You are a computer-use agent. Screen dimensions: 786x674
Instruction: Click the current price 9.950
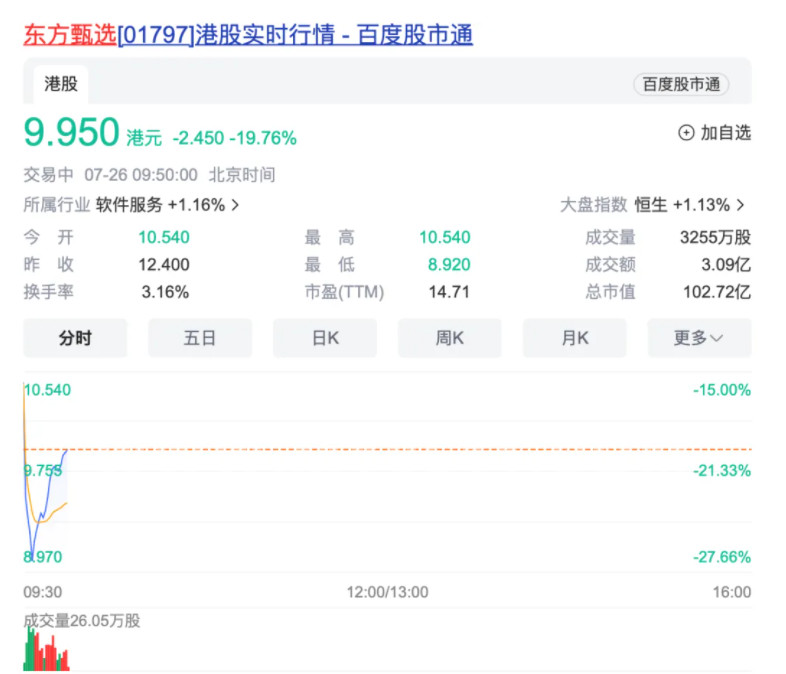pyautogui.click(x=71, y=132)
